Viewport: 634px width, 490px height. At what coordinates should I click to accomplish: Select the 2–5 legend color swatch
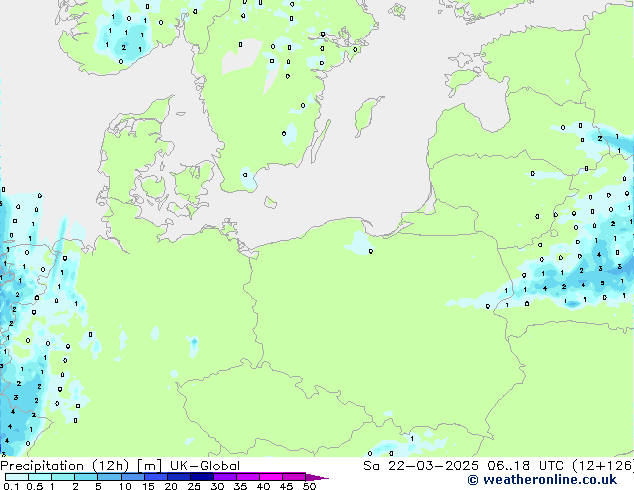pos(86,477)
